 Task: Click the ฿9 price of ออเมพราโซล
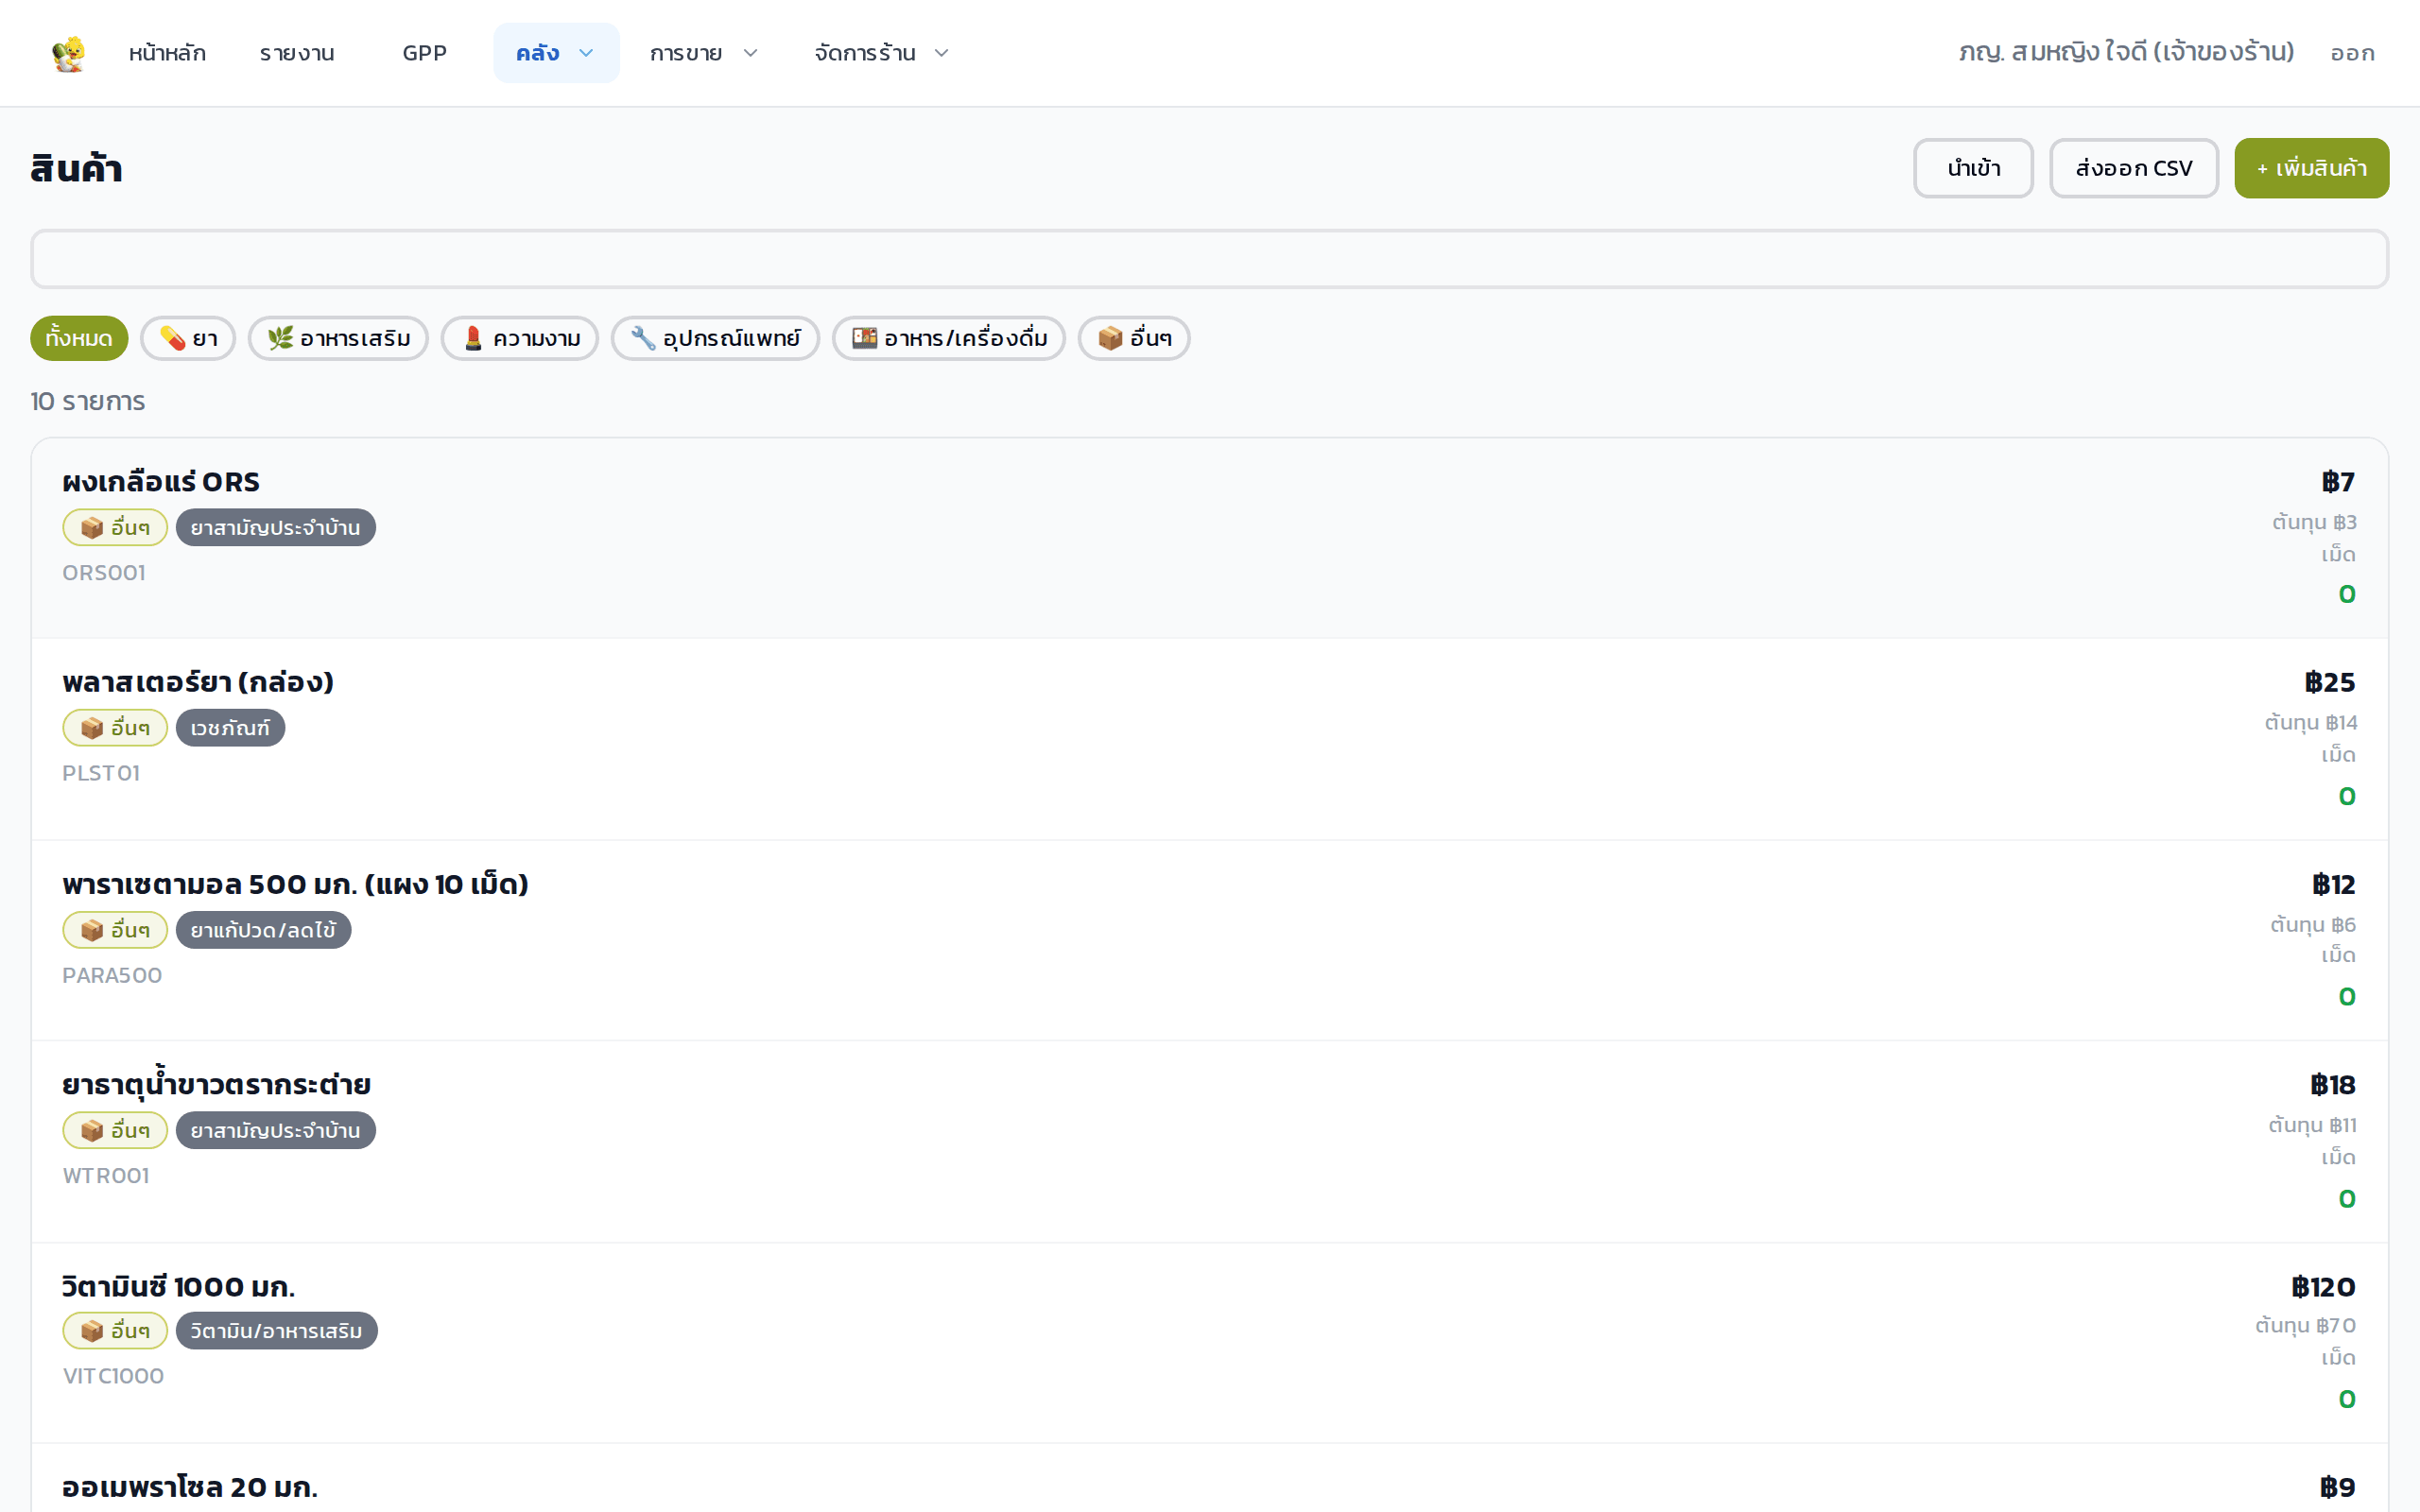click(x=2338, y=1488)
